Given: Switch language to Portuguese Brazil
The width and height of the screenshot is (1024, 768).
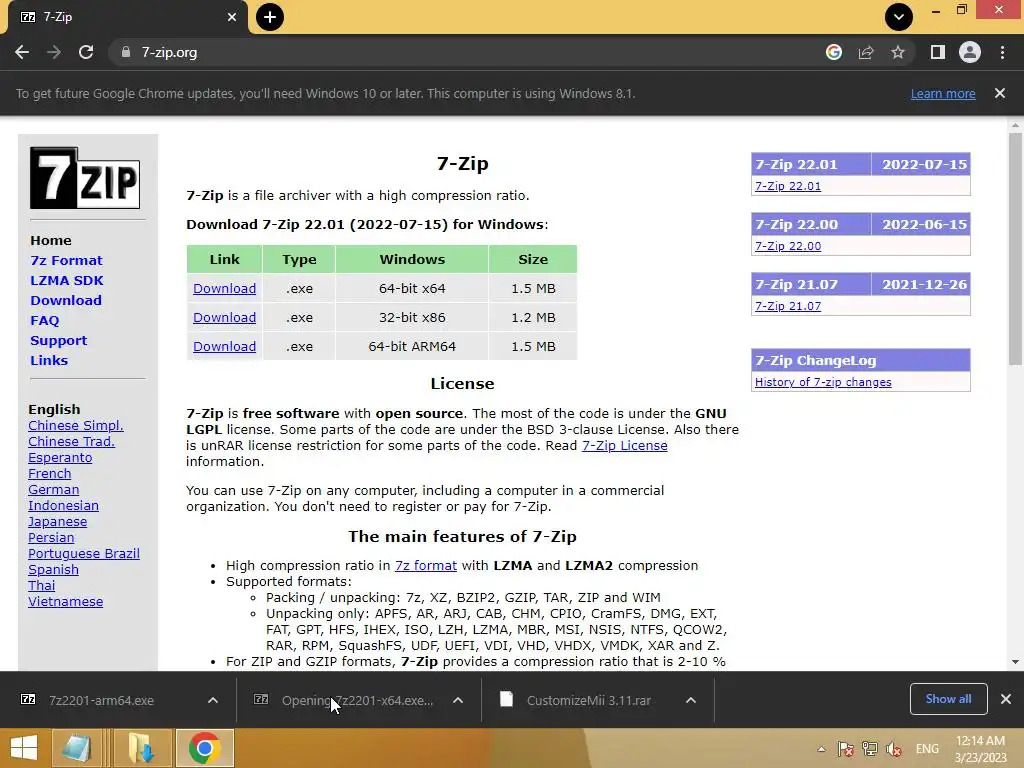Looking at the screenshot, I should point(84,554).
